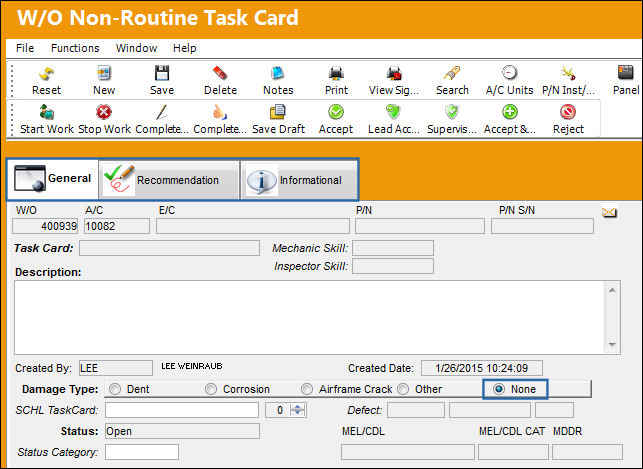
Task: Click the P/N Inst/... icon
Action: (568, 73)
